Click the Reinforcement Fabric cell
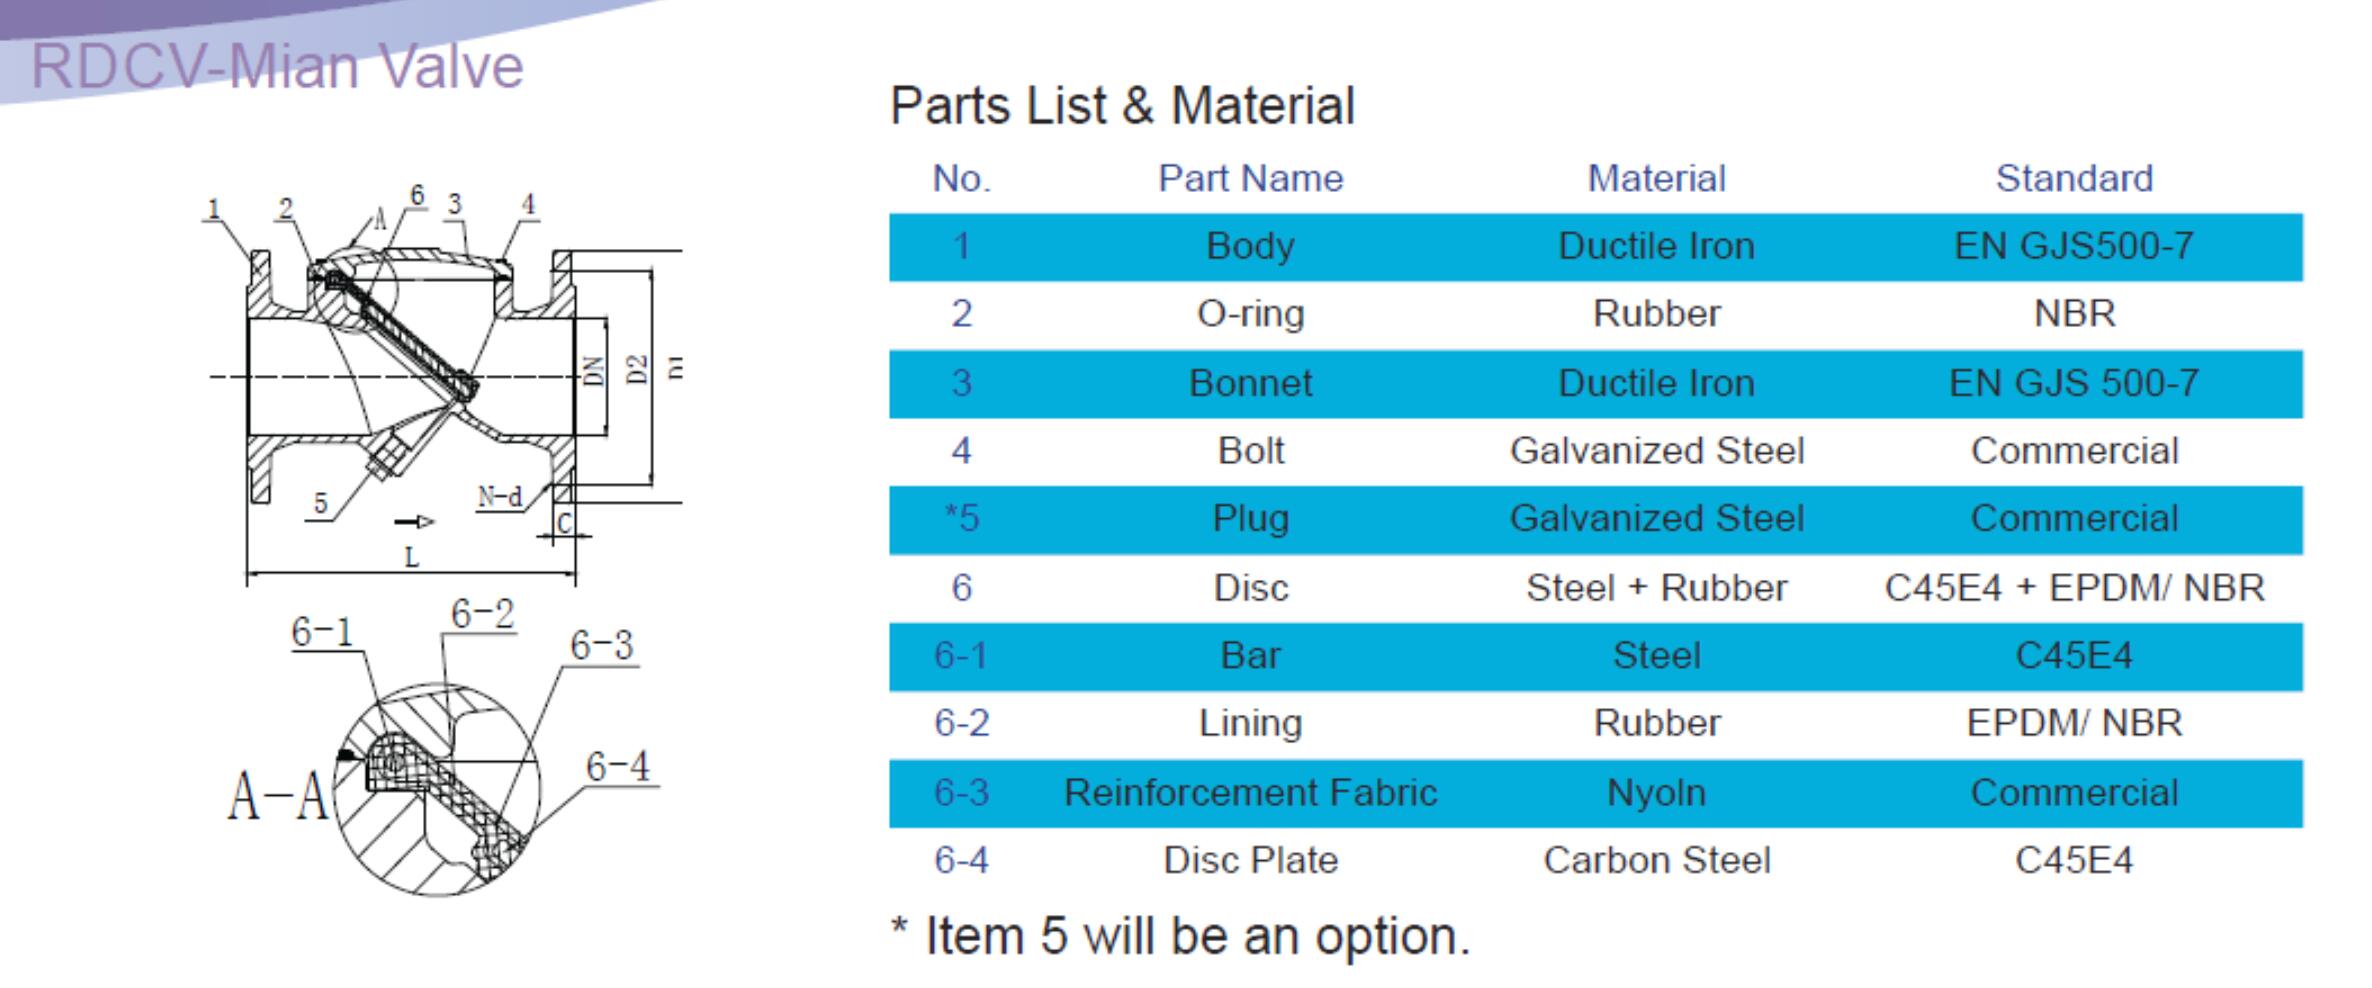The image size is (2372, 988). coord(1250,793)
